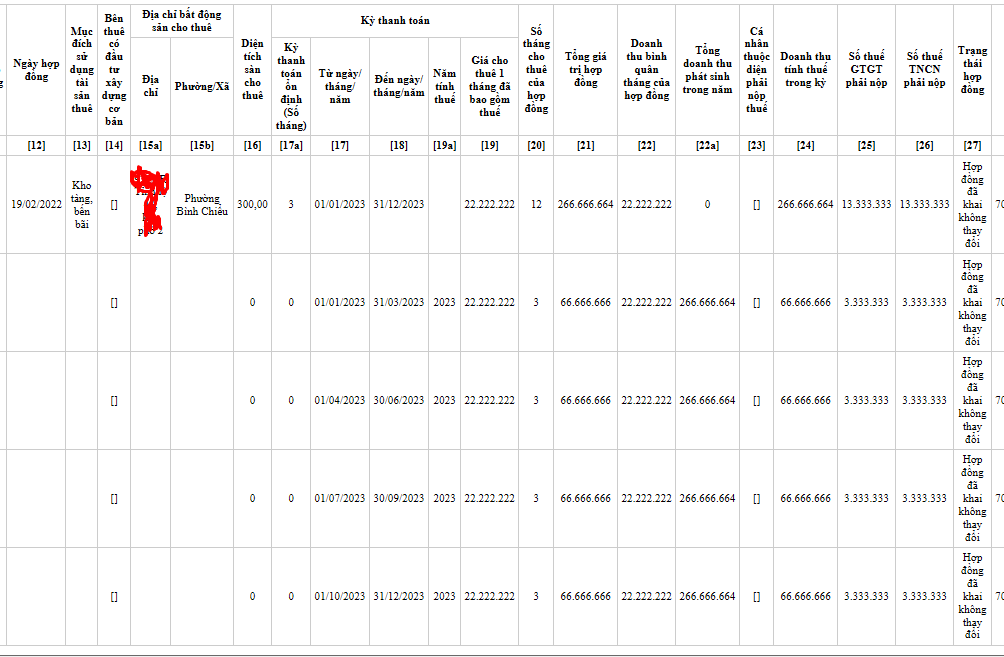The height and width of the screenshot is (657, 1004).
Task: Click the start date 01/10/2023
Action: (340, 596)
